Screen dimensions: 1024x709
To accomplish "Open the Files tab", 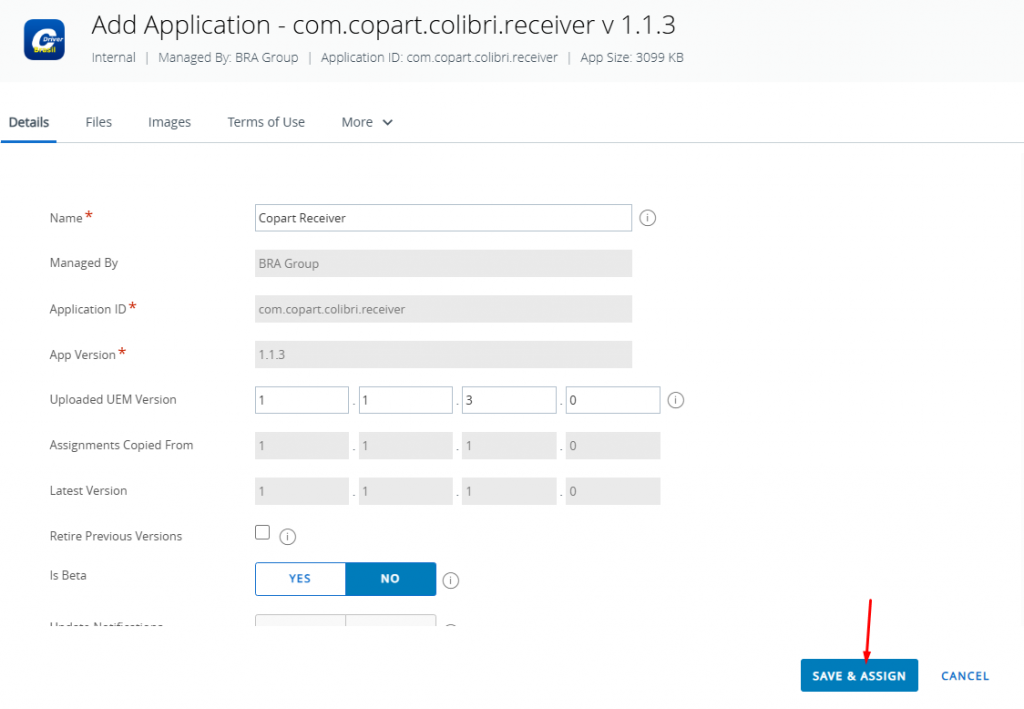I will pos(99,123).
